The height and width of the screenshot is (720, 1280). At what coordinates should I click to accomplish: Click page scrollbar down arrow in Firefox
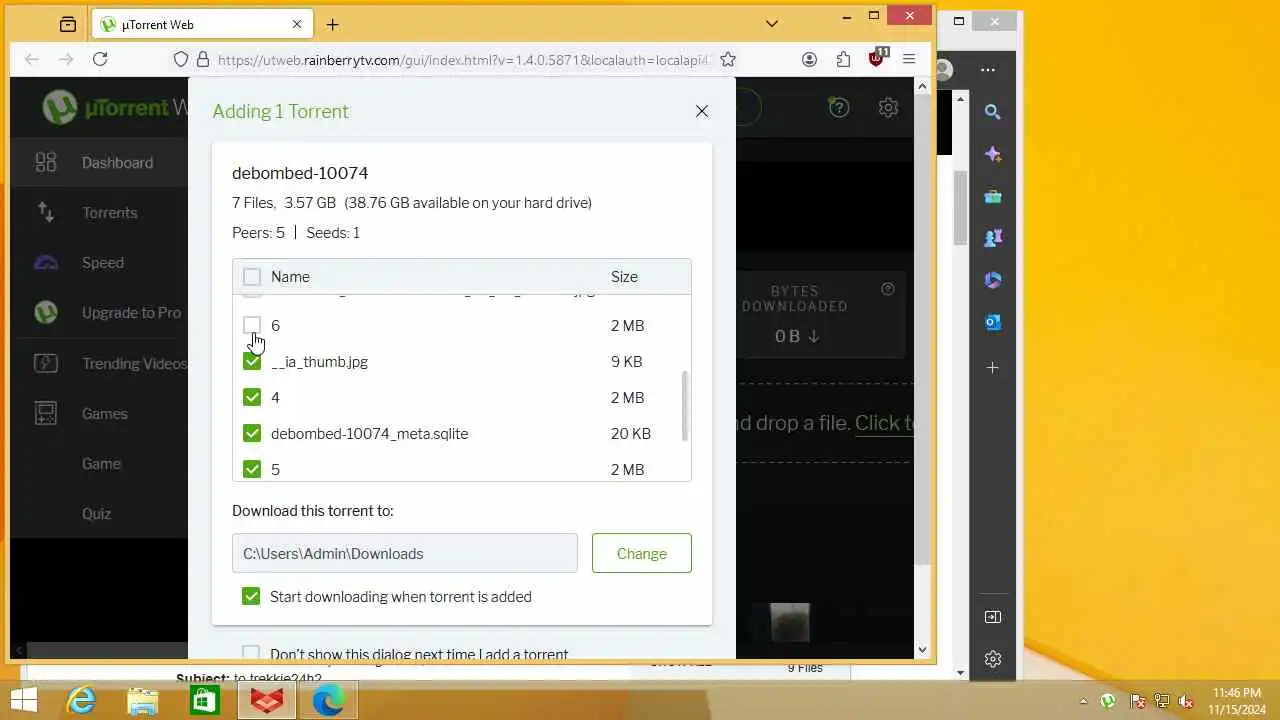(x=922, y=650)
